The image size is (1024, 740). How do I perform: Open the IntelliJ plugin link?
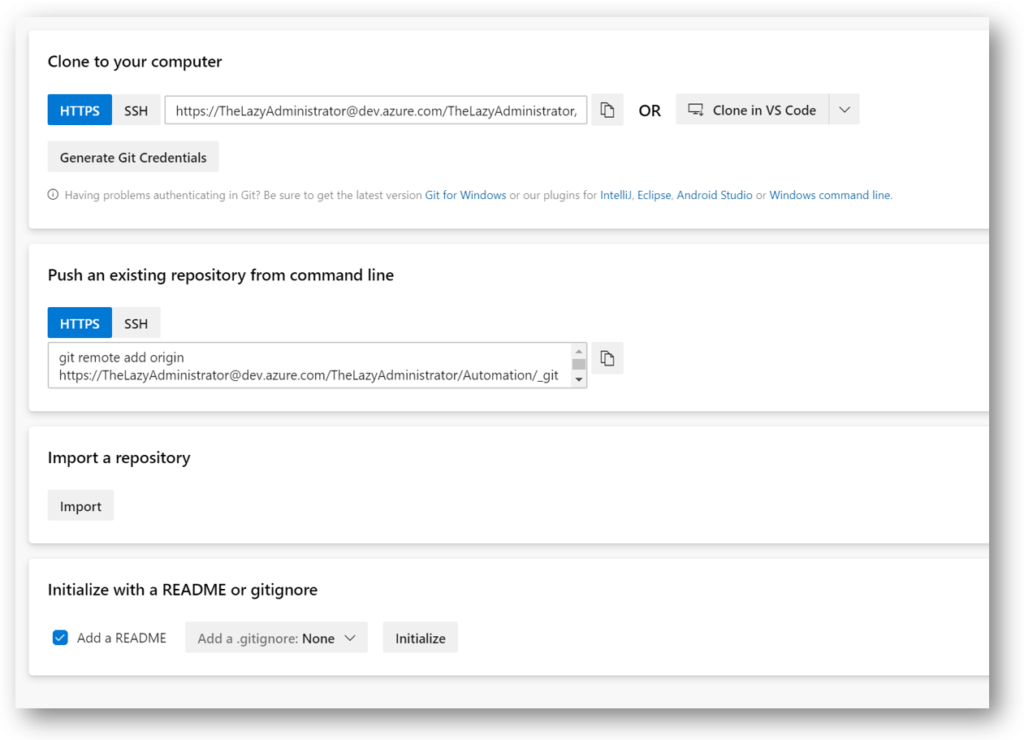pyautogui.click(x=615, y=195)
